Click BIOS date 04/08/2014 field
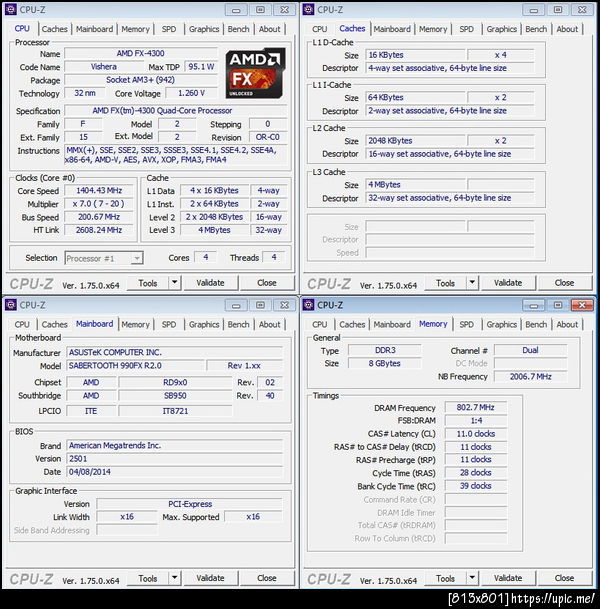This screenshot has width=600, height=609. pyautogui.click(x=175, y=472)
